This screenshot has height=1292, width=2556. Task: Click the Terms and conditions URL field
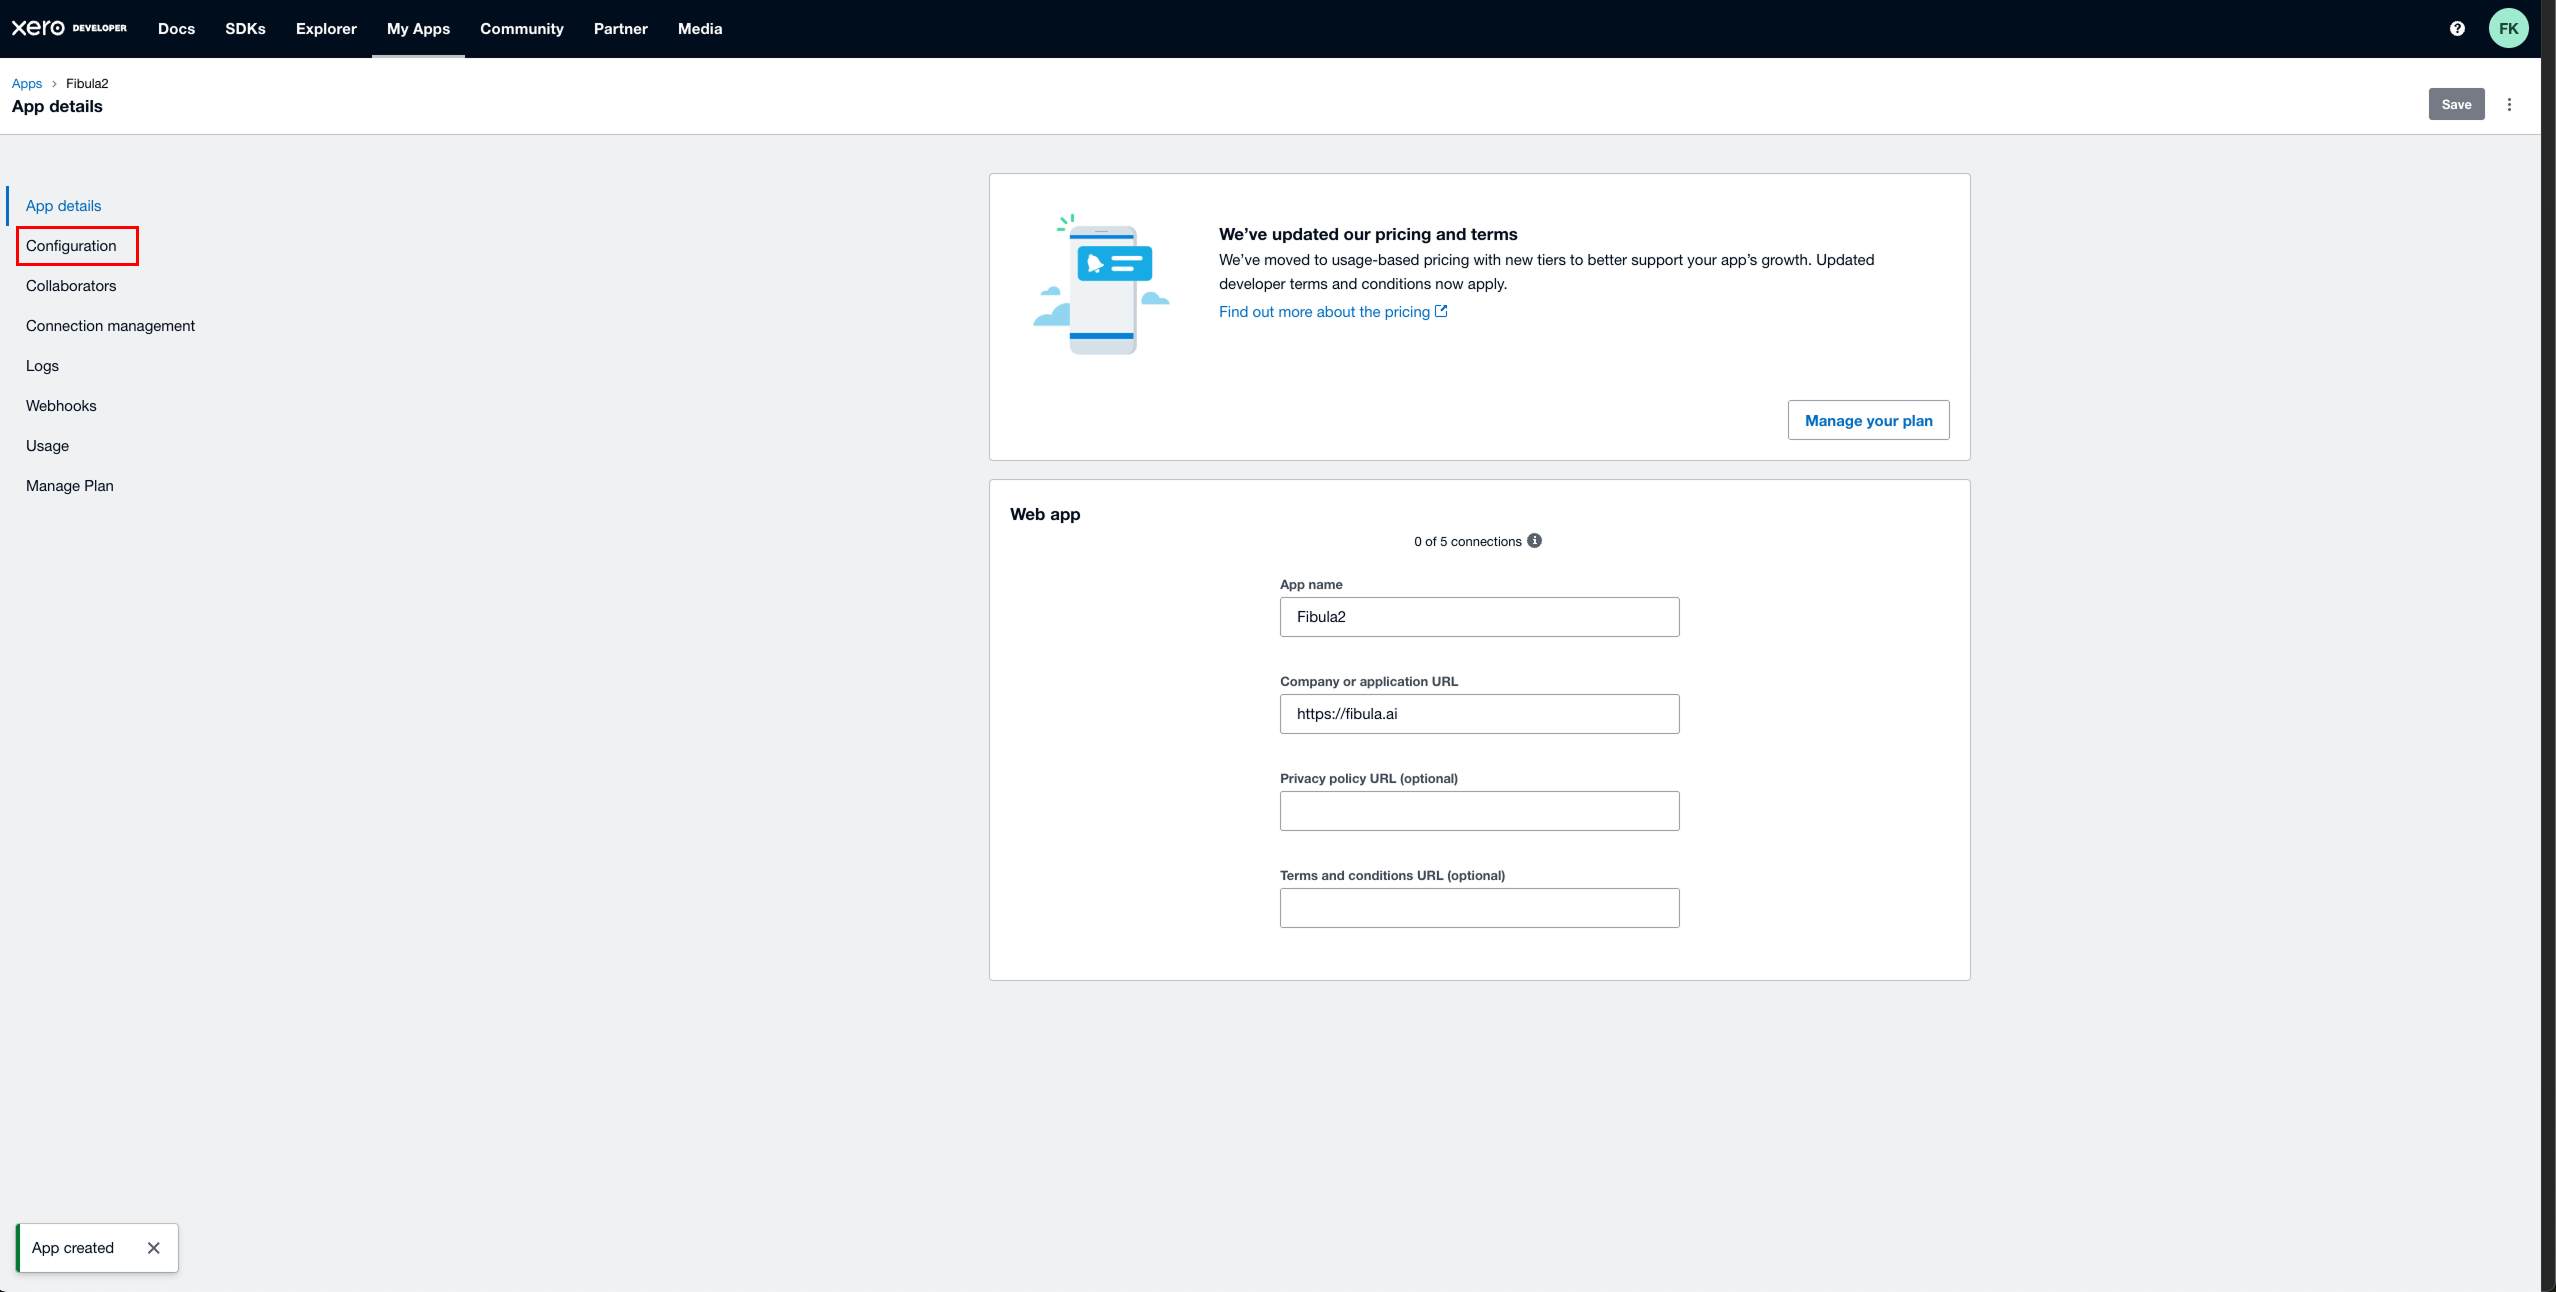(1479, 908)
